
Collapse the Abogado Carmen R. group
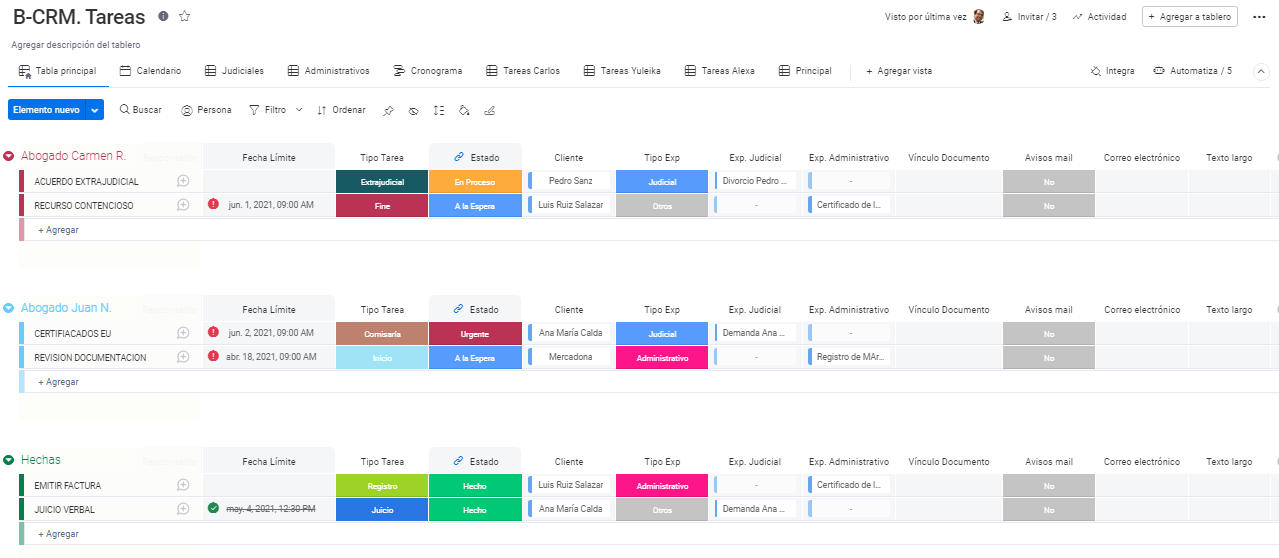[9, 156]
